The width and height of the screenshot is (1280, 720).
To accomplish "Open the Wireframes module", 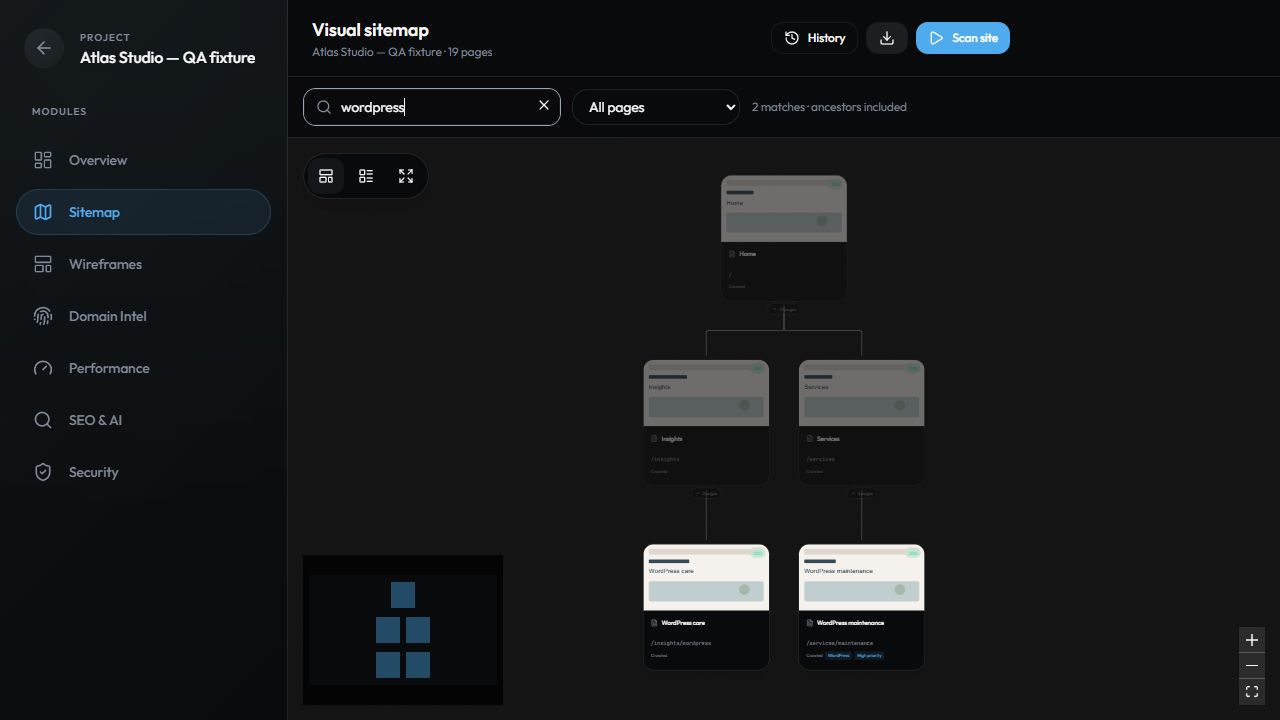I will pyautogui.click(x=143, y=264).
